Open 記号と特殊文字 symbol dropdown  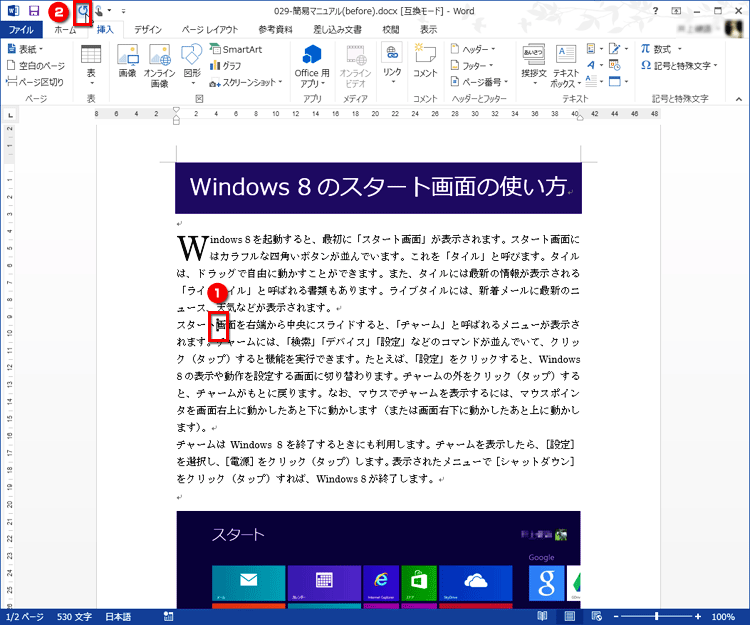tap(679, 66)
